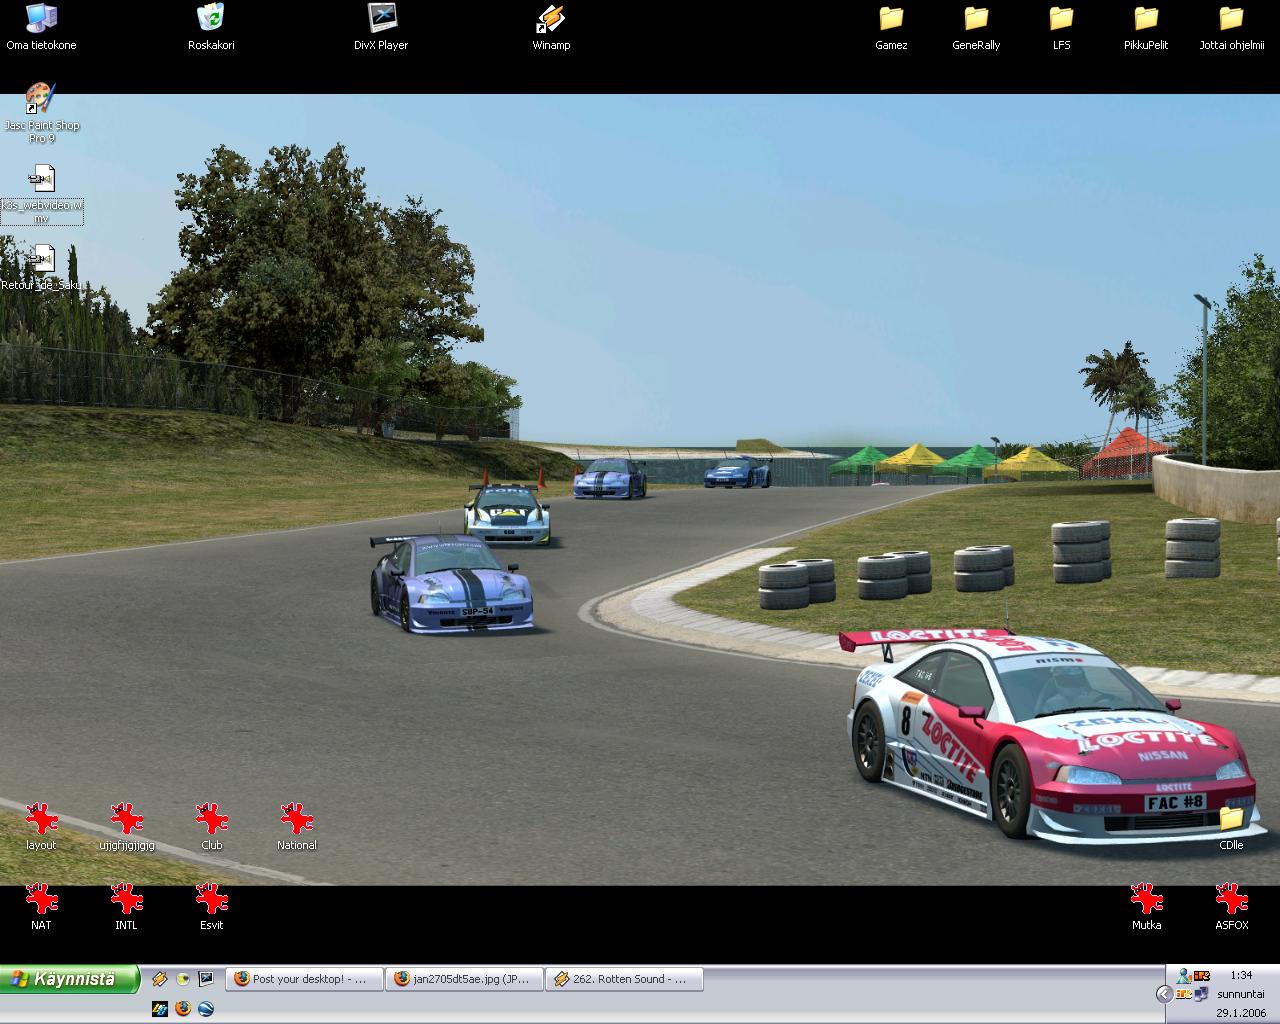Open MSN Messenger from the system tray
This screenshot has width=1280, height=1024.
[x=1185, y=976]
